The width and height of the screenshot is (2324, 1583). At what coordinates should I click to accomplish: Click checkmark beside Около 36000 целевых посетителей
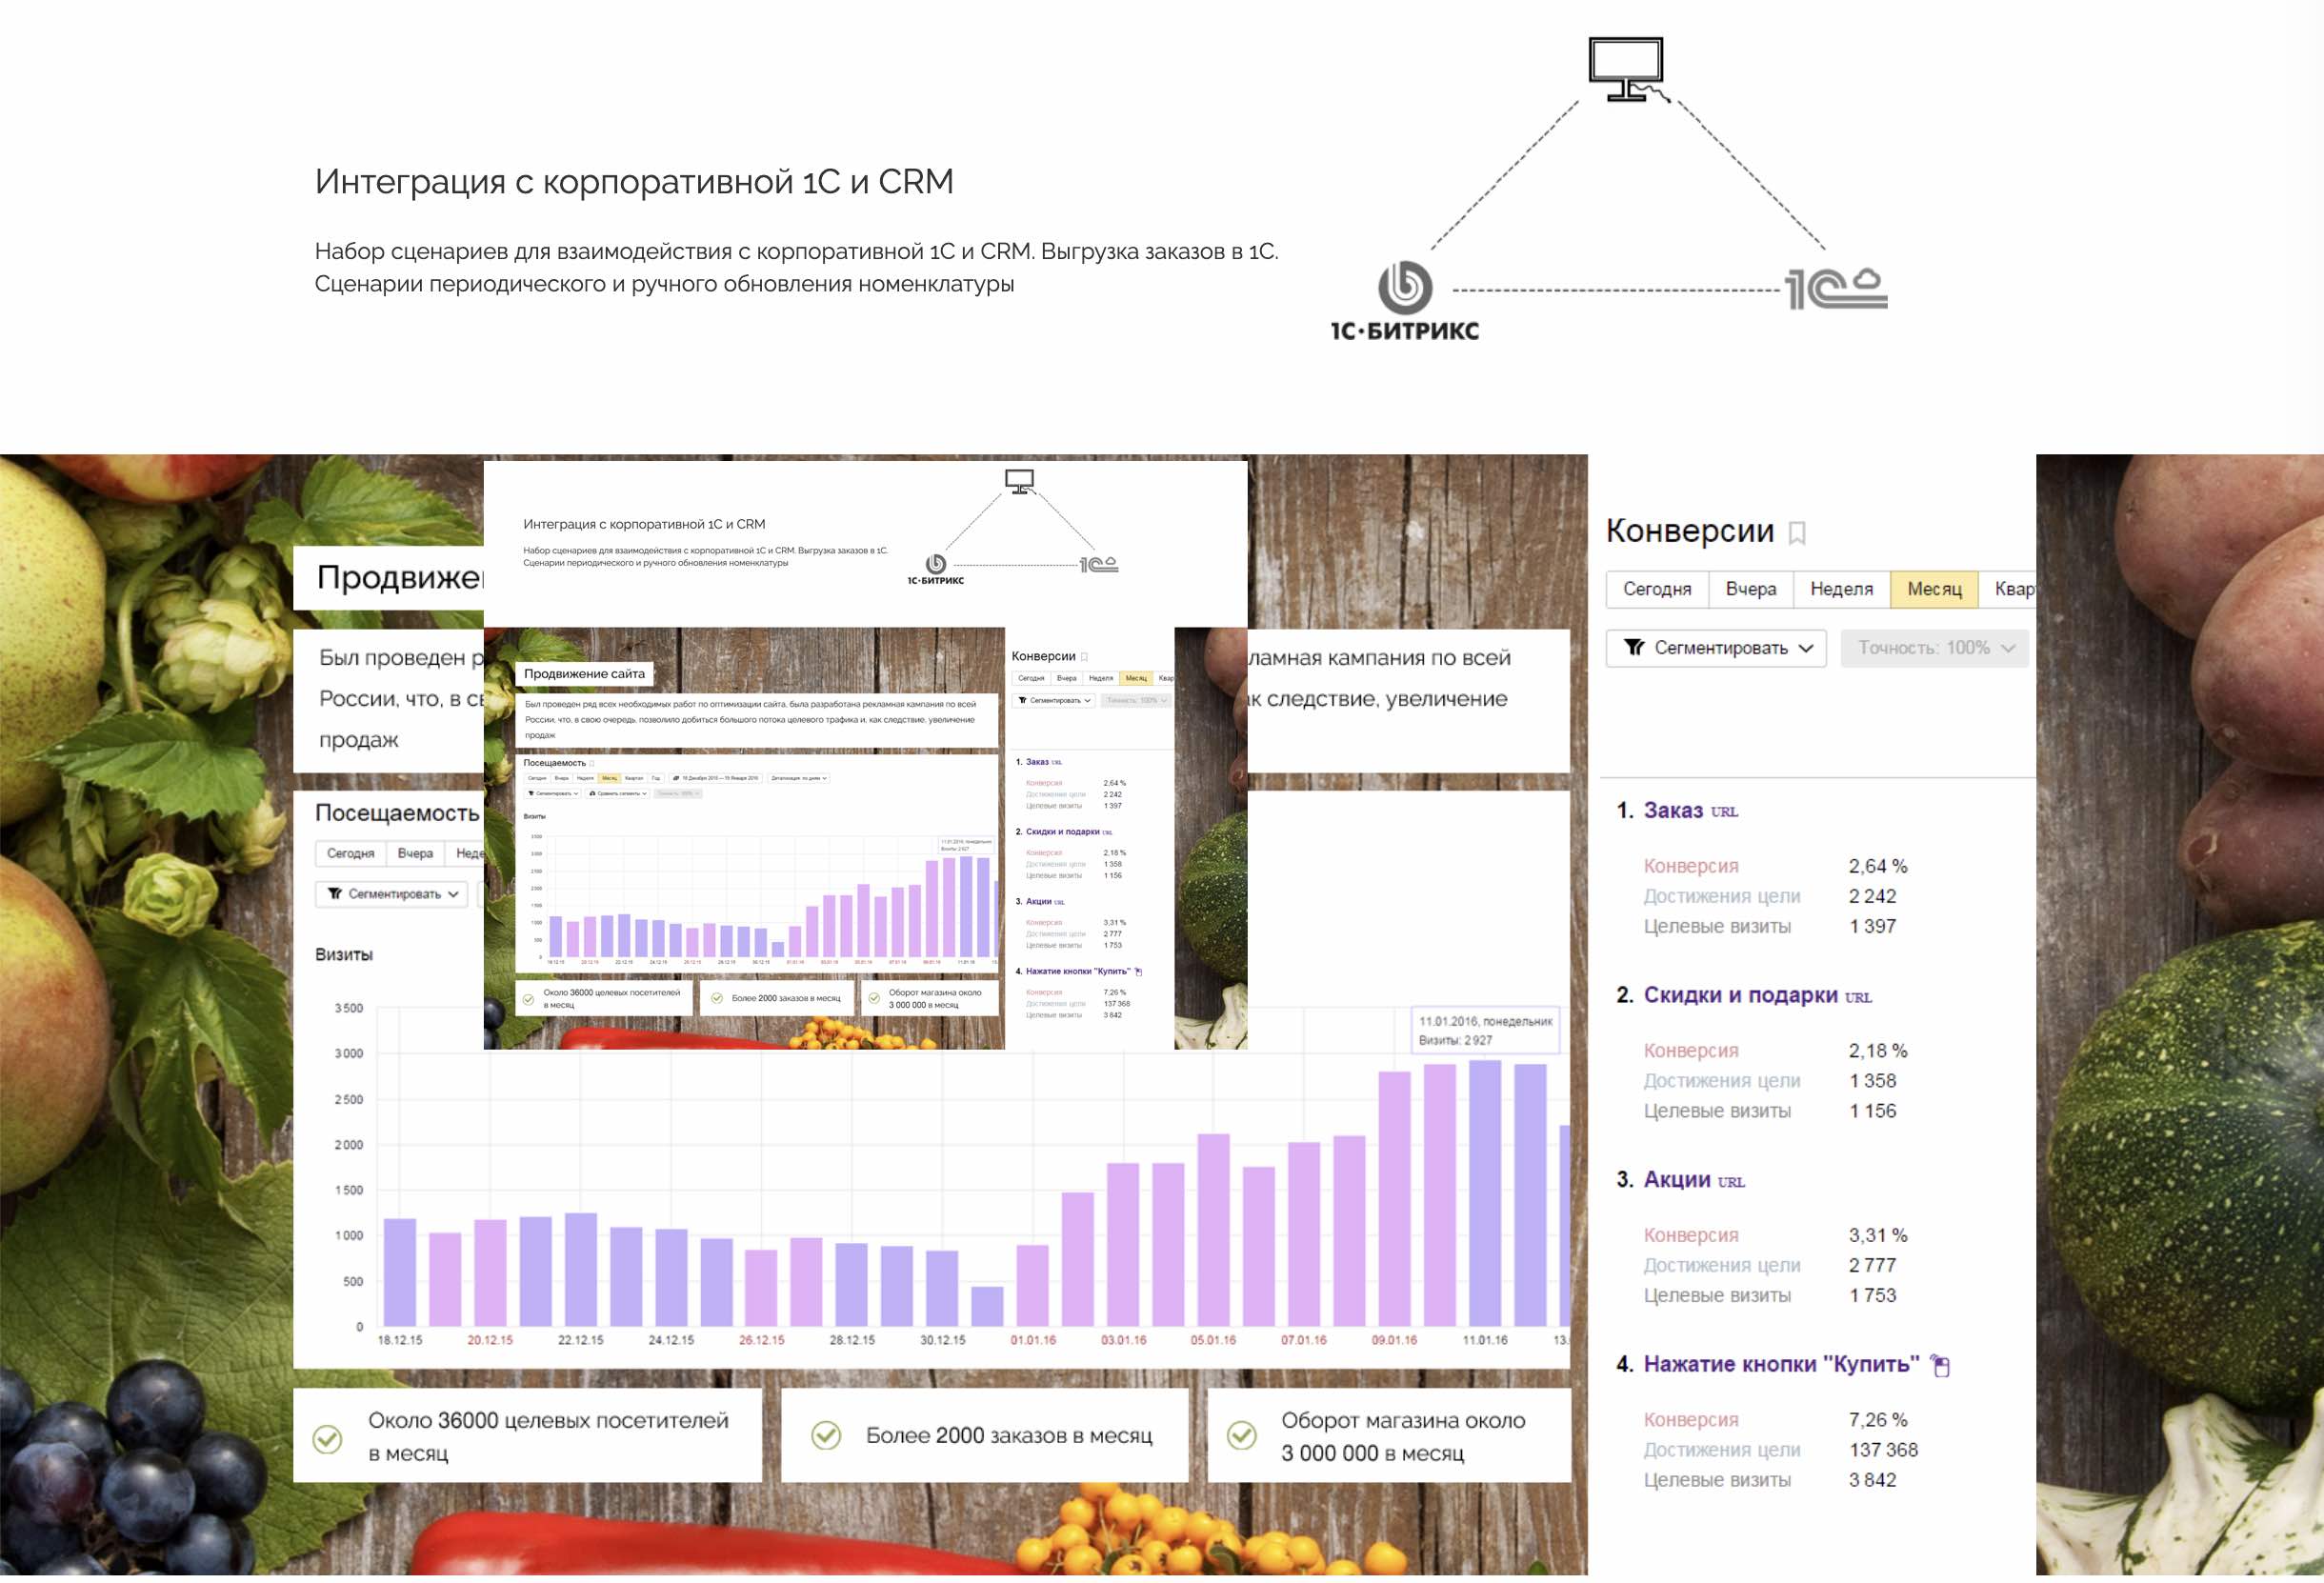pyautogui.click(x=328, y=1438)
